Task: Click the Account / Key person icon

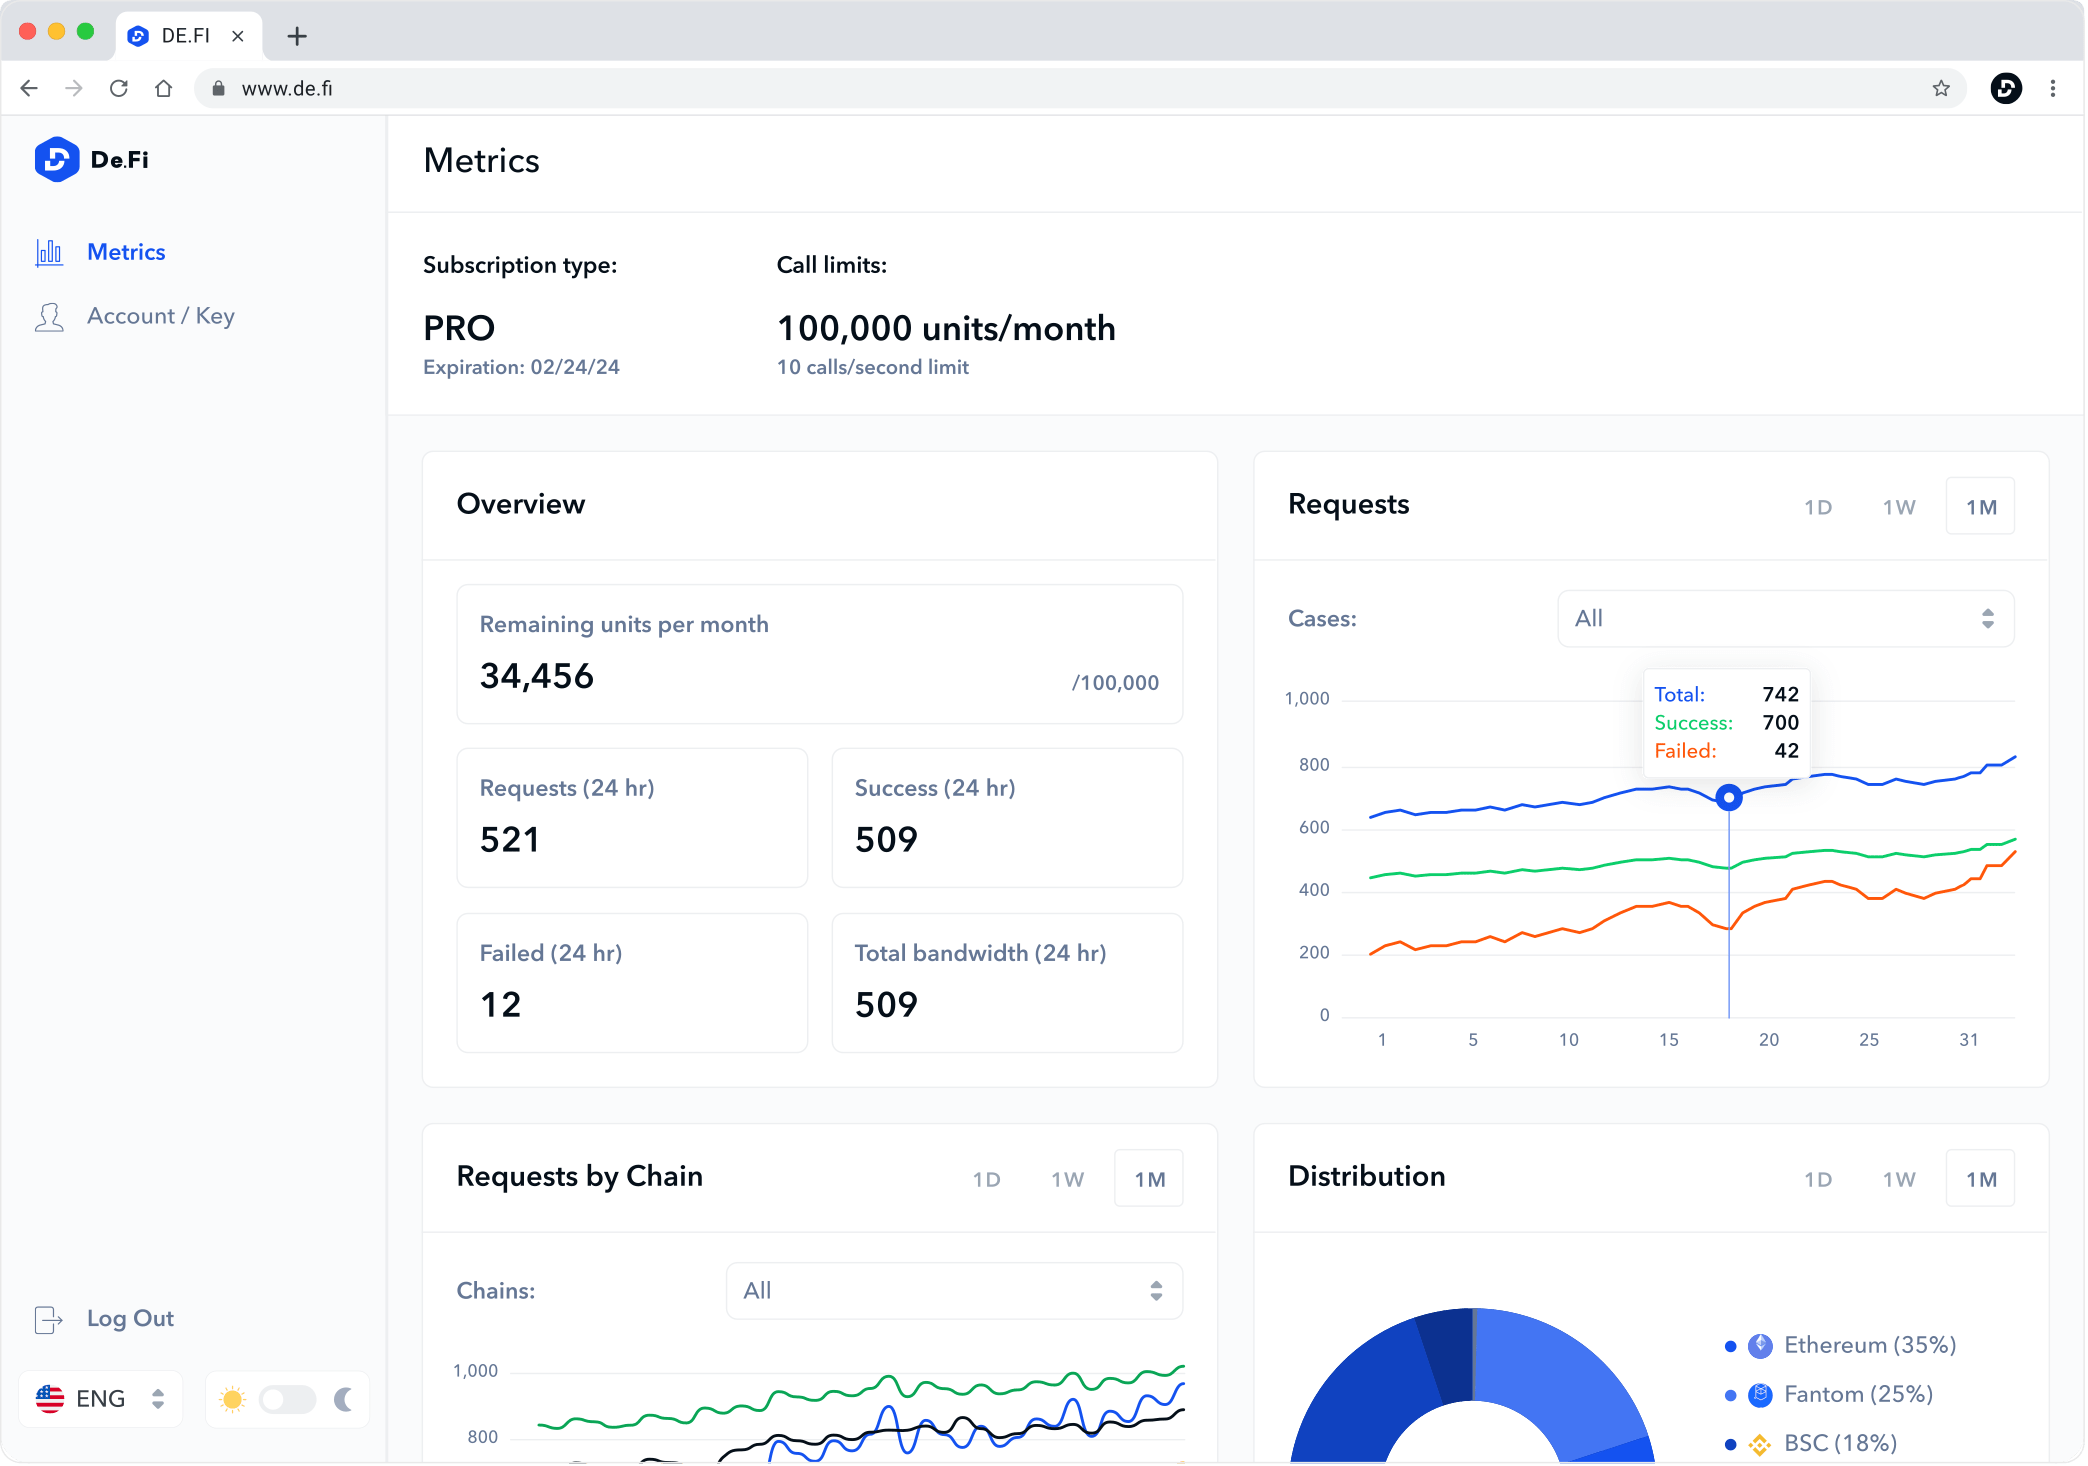Action: pyautogui.click(x=49, y=317)
